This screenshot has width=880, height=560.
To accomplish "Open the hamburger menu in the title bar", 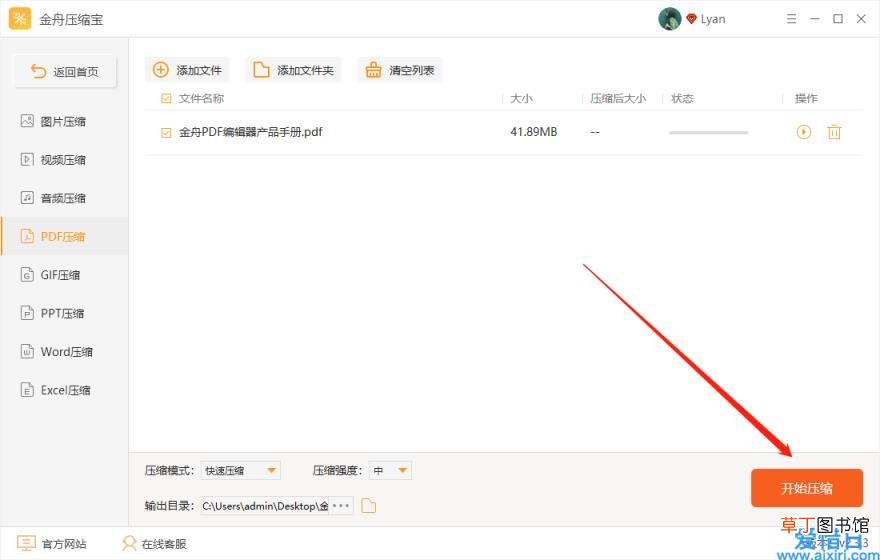I will 791,19.
